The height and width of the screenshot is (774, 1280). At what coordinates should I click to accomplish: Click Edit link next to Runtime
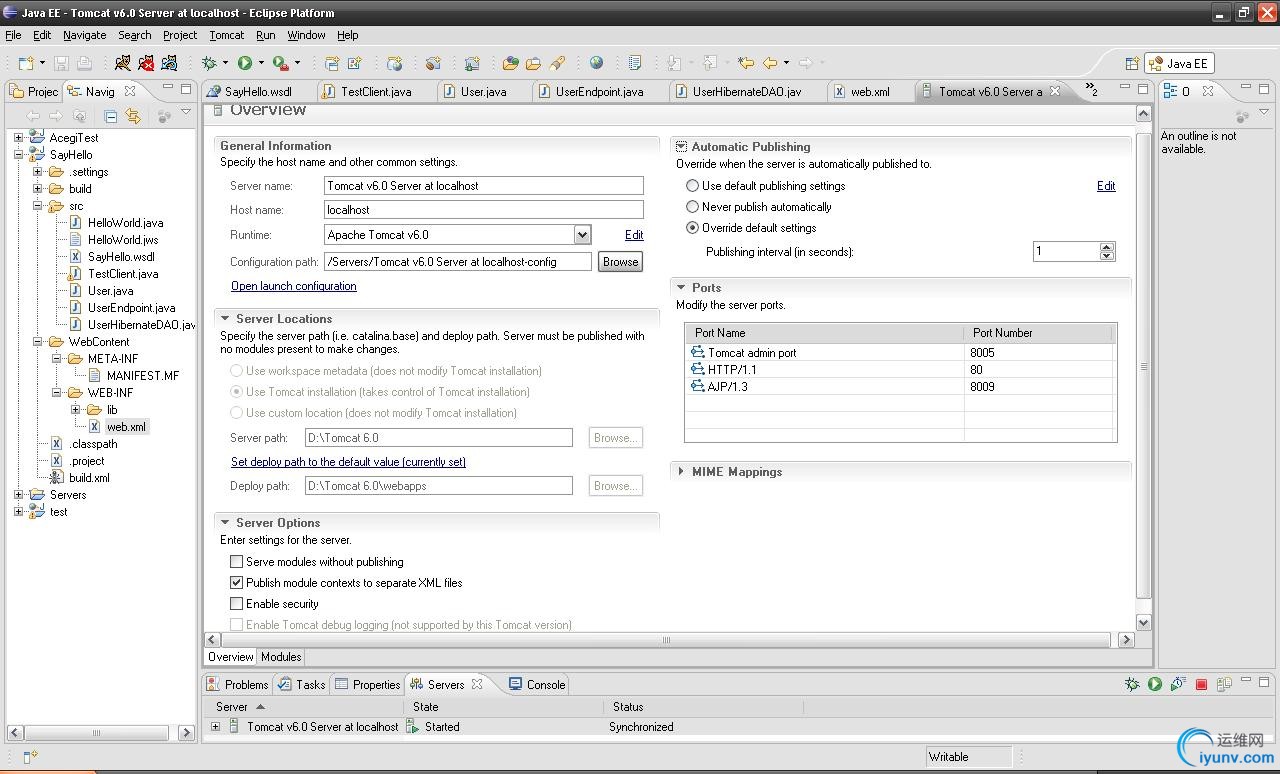pyautogui.click(x=634, y=235)
